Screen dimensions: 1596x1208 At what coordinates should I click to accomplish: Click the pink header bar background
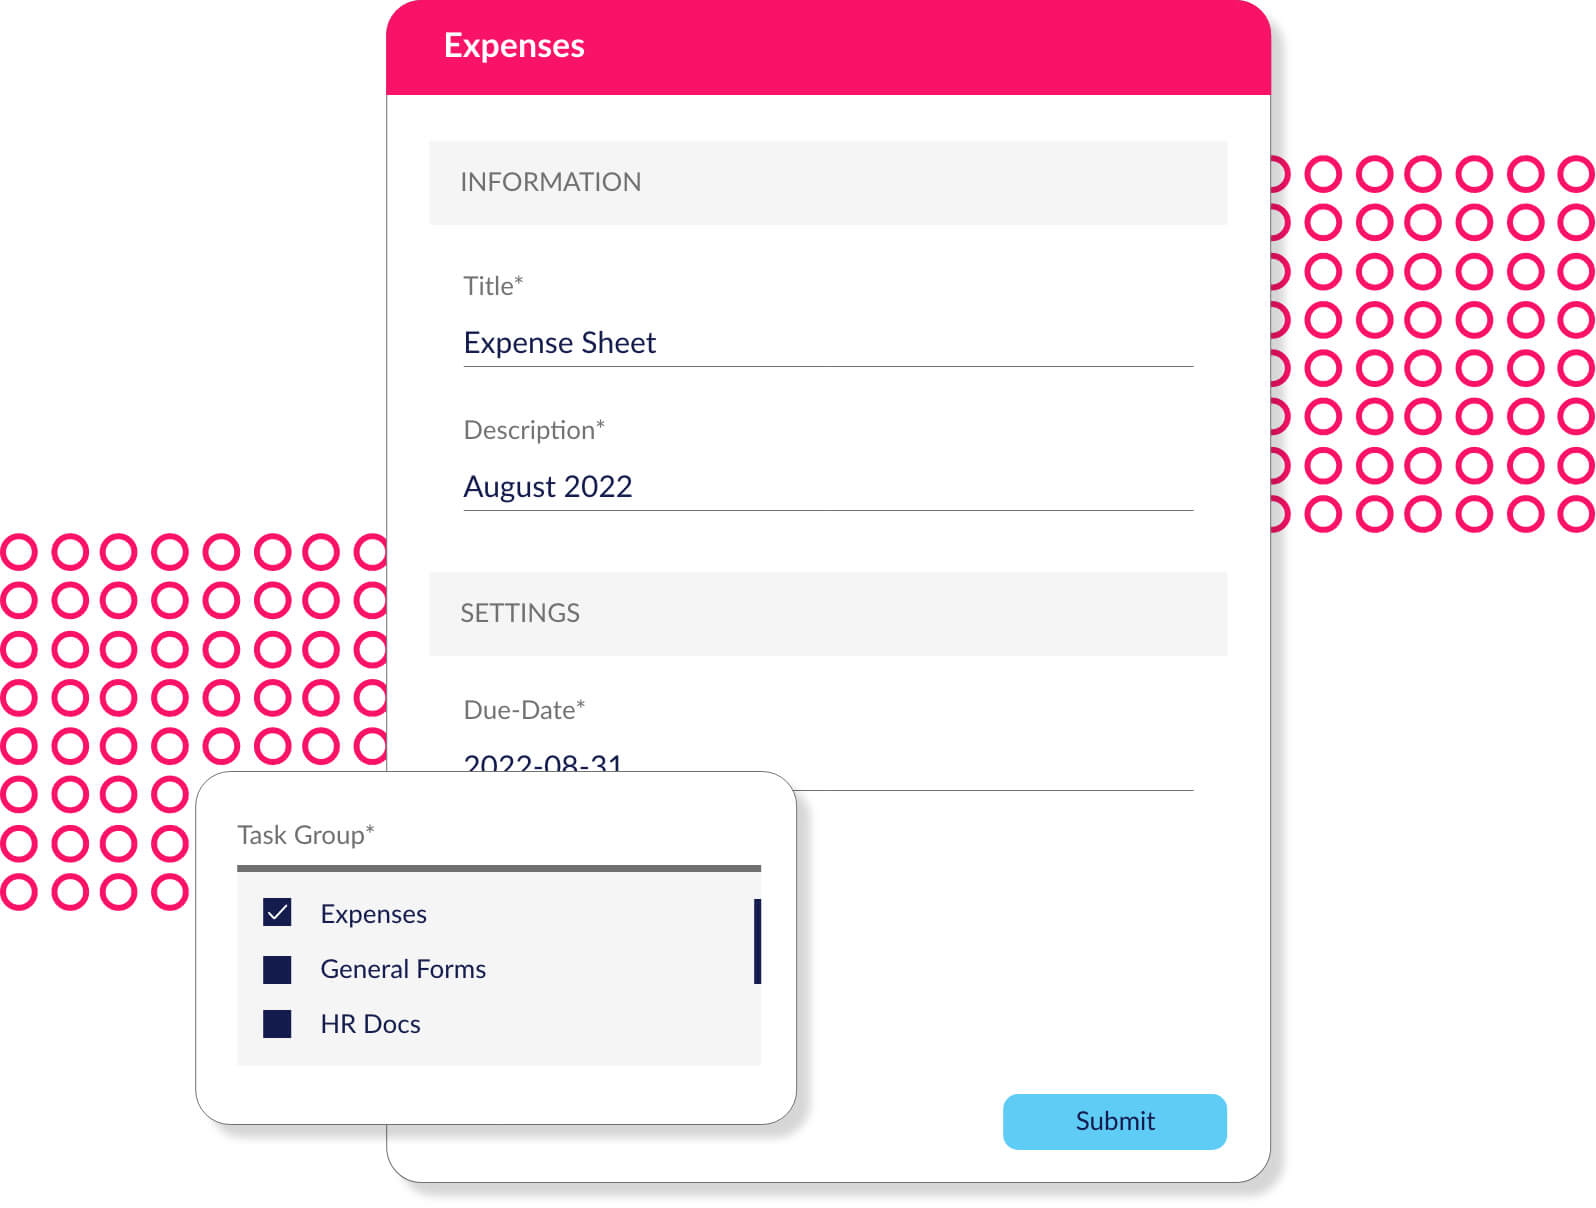pyautogui.click(x=900, y=48)
